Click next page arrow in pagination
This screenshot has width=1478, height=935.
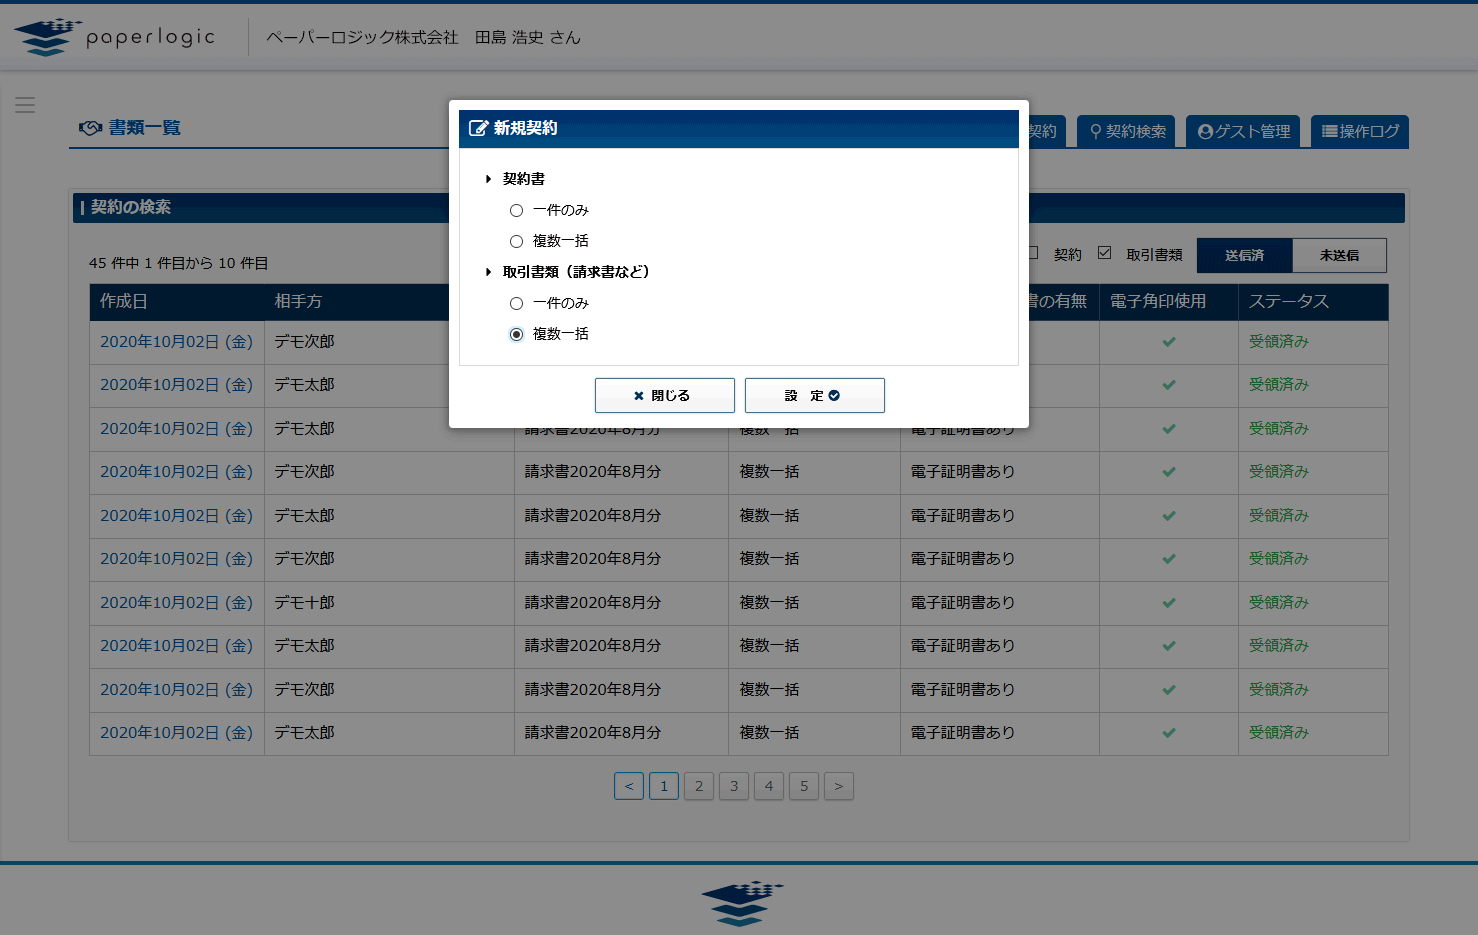[x=838, y=786]
